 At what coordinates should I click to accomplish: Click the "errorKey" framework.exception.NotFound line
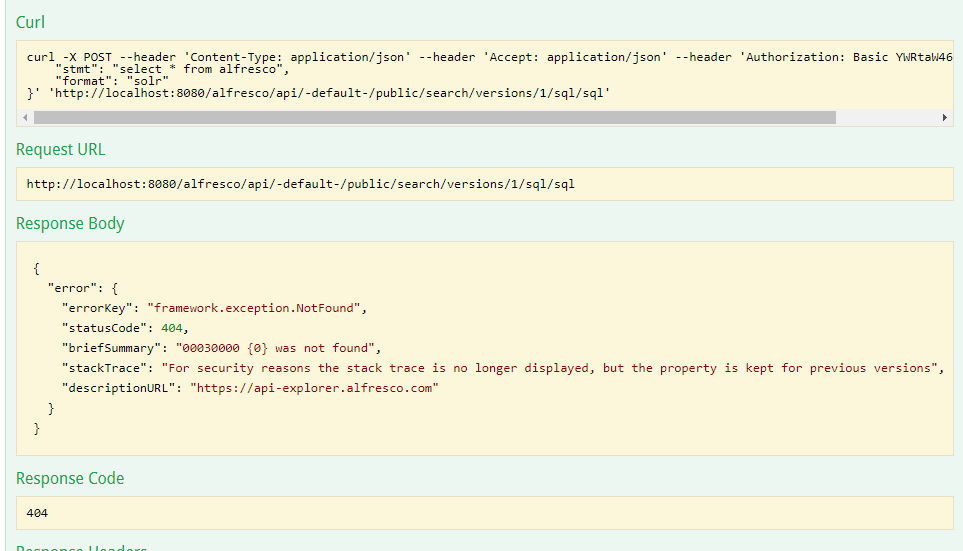click(214, 308)
